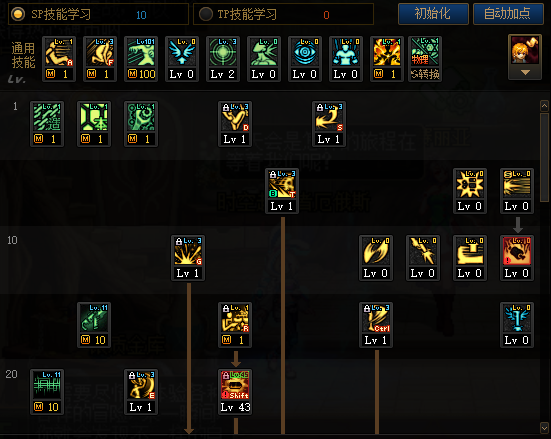Click the Shift hotkey skill at Lv 43
The height and width of the screenshot is (439, 551).
235,392
